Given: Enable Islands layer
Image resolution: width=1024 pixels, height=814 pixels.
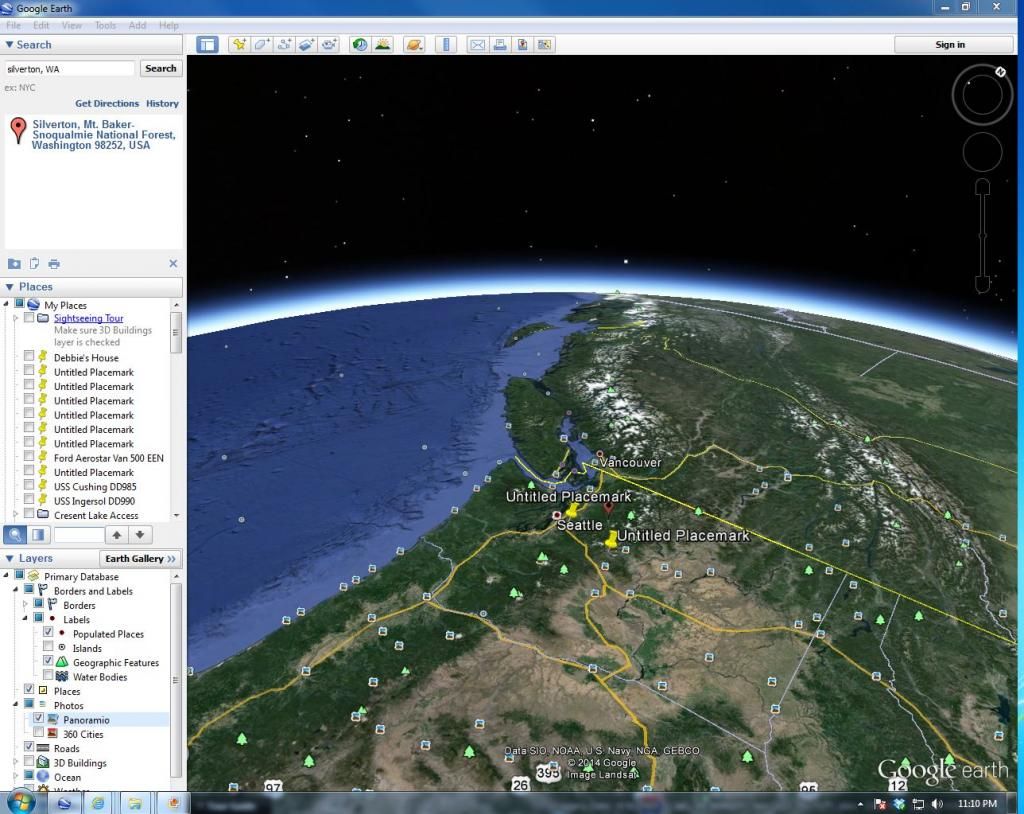Looking at the screenshot, I should point(48,647).
